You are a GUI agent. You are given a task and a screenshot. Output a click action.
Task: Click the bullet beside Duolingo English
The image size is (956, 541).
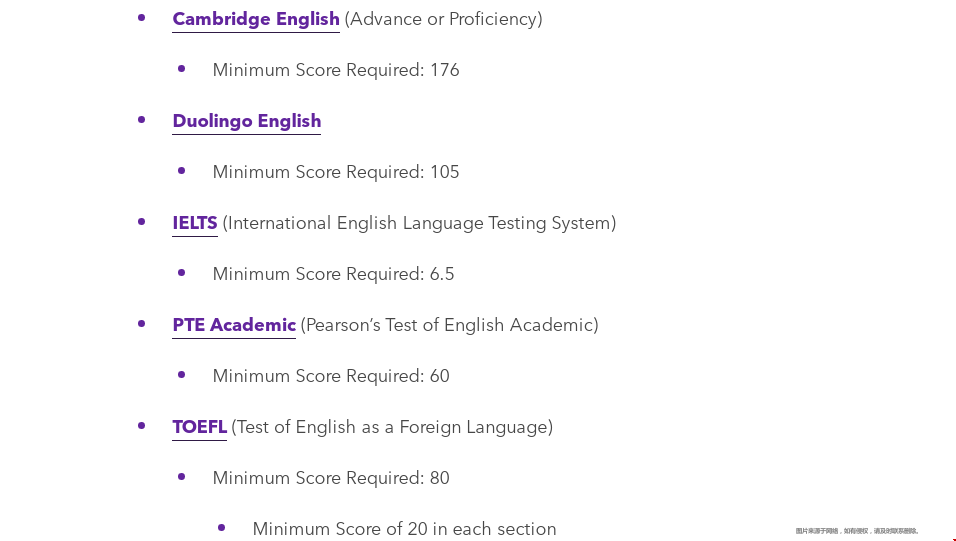click(x=141, y=120)
